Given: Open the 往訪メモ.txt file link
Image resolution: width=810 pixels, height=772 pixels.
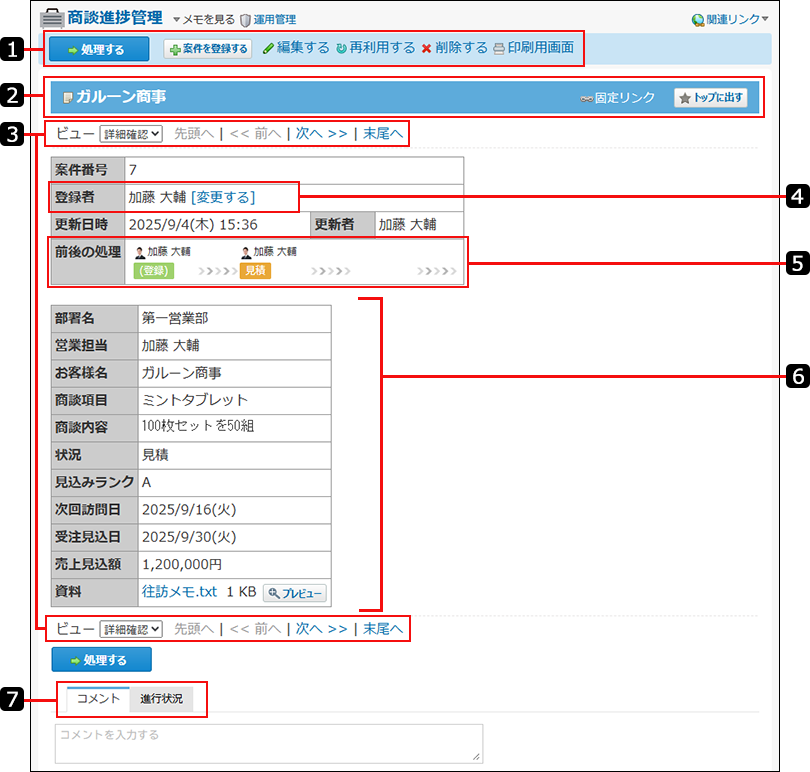Looking at the screenshot, I should (179, 592).
